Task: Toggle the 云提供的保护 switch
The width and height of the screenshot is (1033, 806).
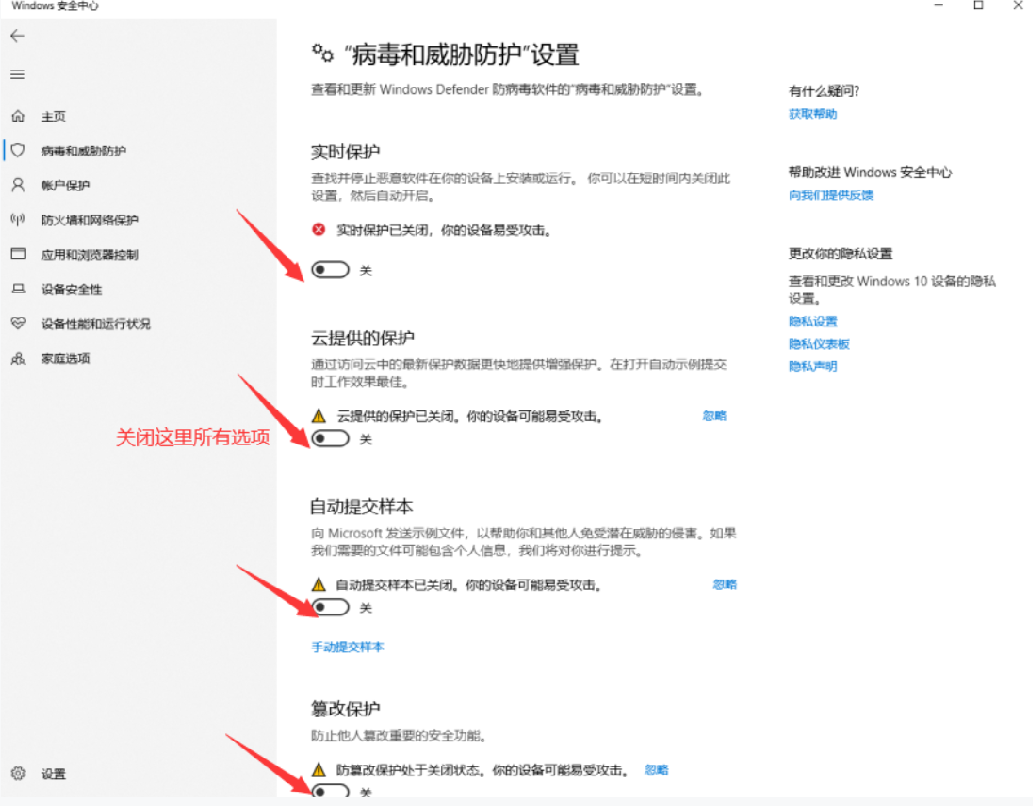Action: [x=331, y=438]
